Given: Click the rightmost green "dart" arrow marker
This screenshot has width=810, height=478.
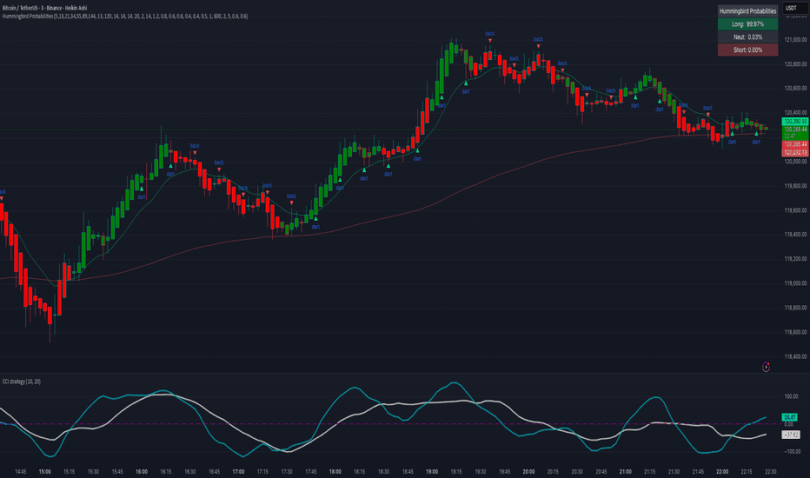Looking at the screenshot, I should (x=756, y=134).
